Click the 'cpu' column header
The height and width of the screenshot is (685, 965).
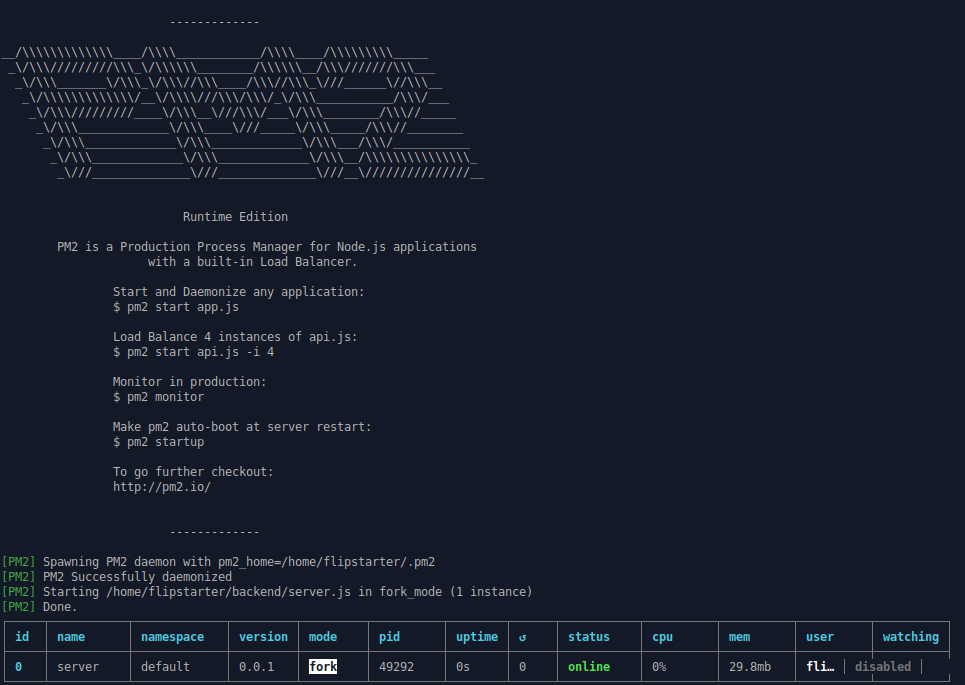point(663,637)
